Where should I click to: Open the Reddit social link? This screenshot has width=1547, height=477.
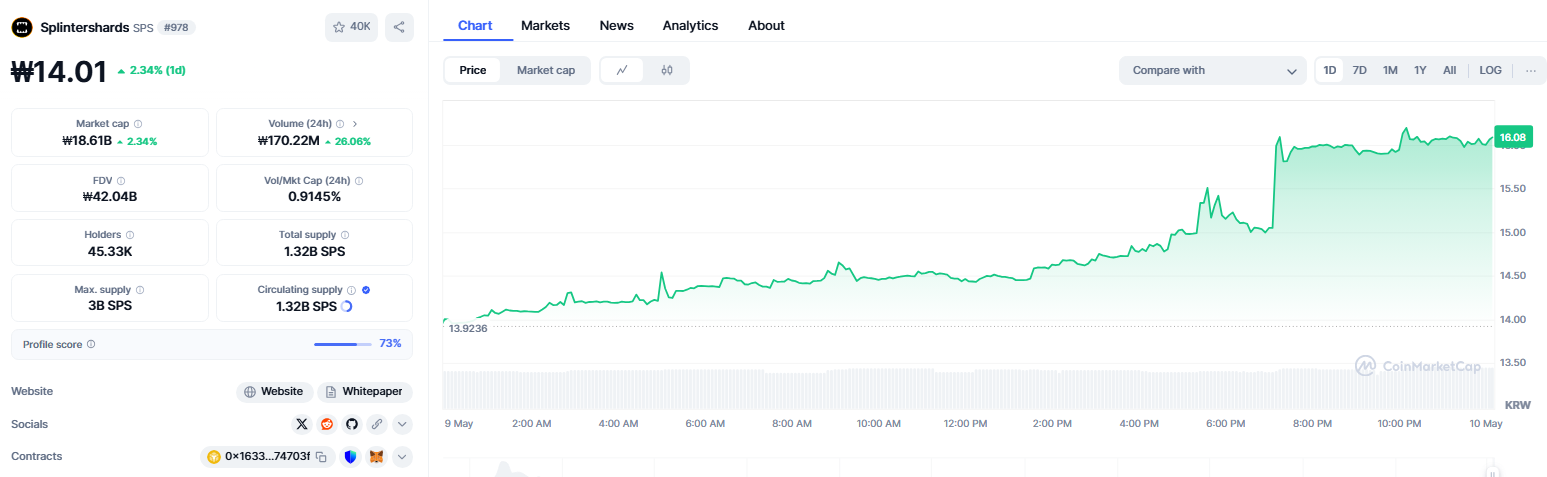(327, 424)
